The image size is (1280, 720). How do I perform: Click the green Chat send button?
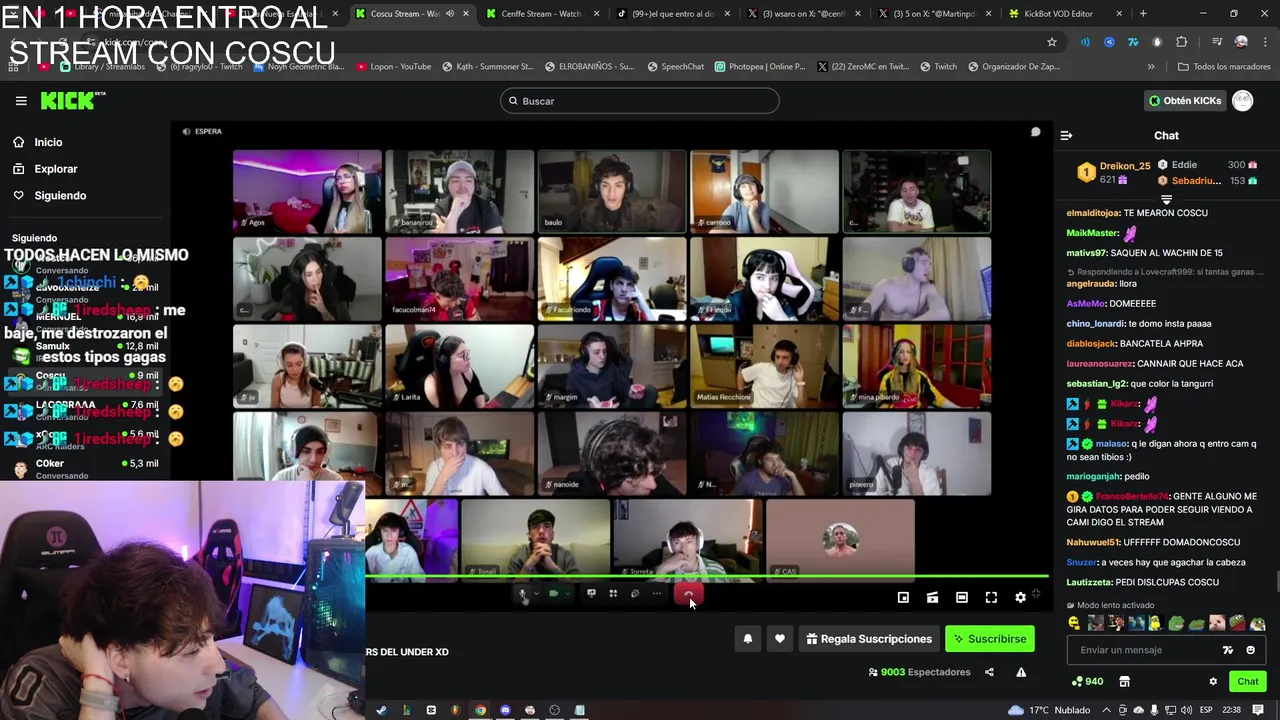coord(1247,682)
